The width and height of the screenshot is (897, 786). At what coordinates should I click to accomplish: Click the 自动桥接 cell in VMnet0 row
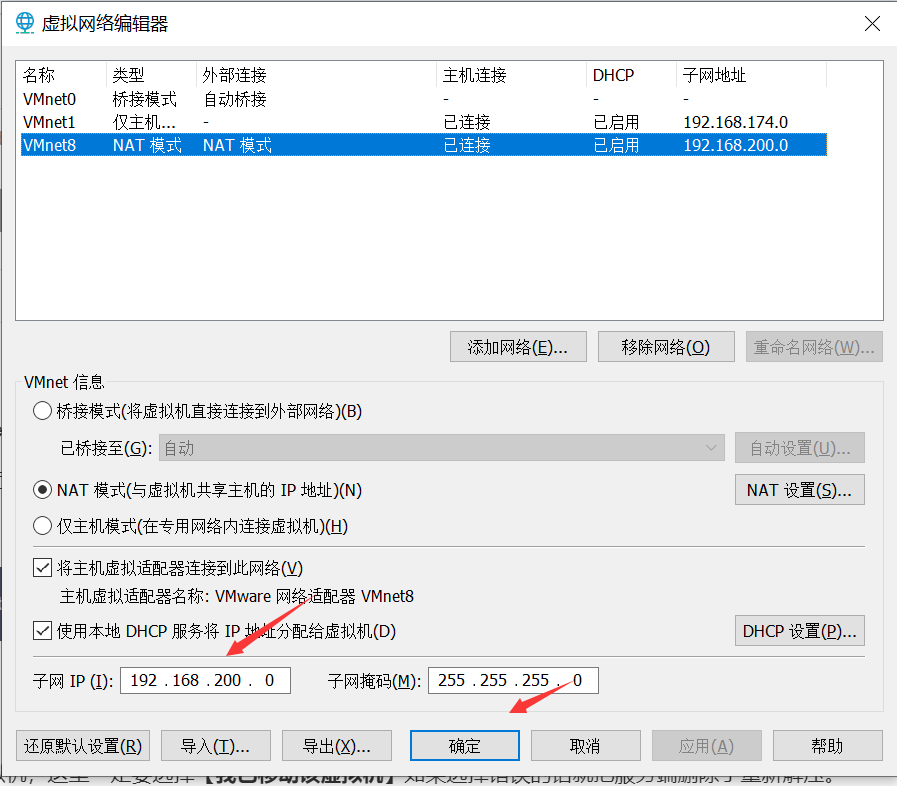[235, 99]
